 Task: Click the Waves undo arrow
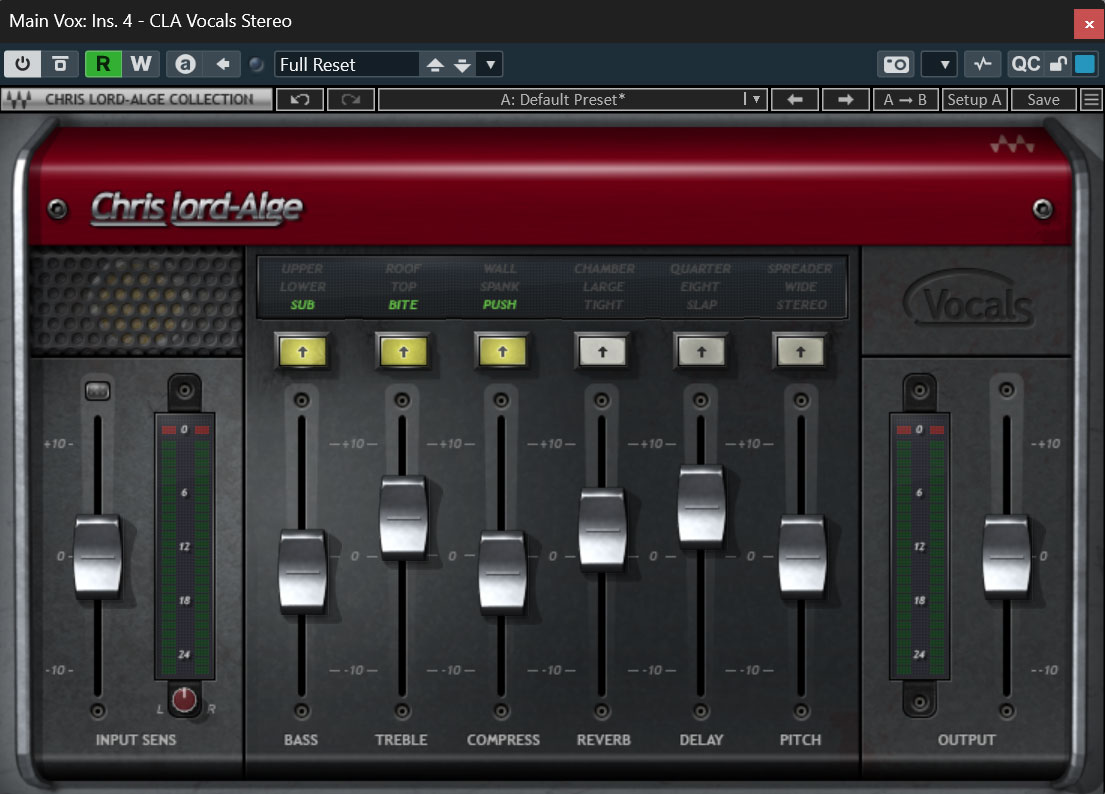click(x=299, y=99)
